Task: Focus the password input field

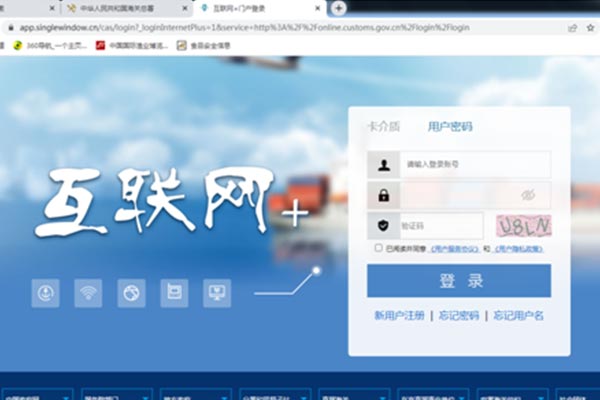Action: pos(475,195)
